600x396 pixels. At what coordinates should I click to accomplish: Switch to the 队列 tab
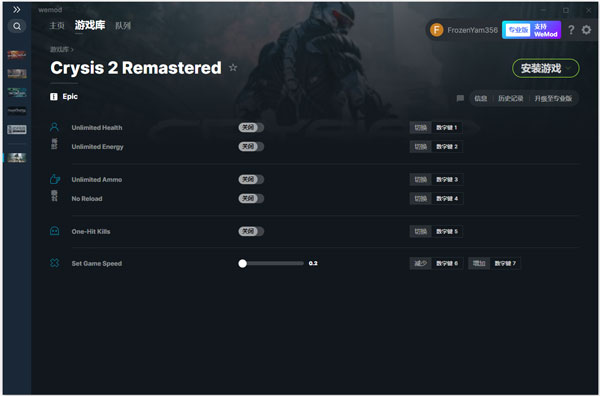123,26
